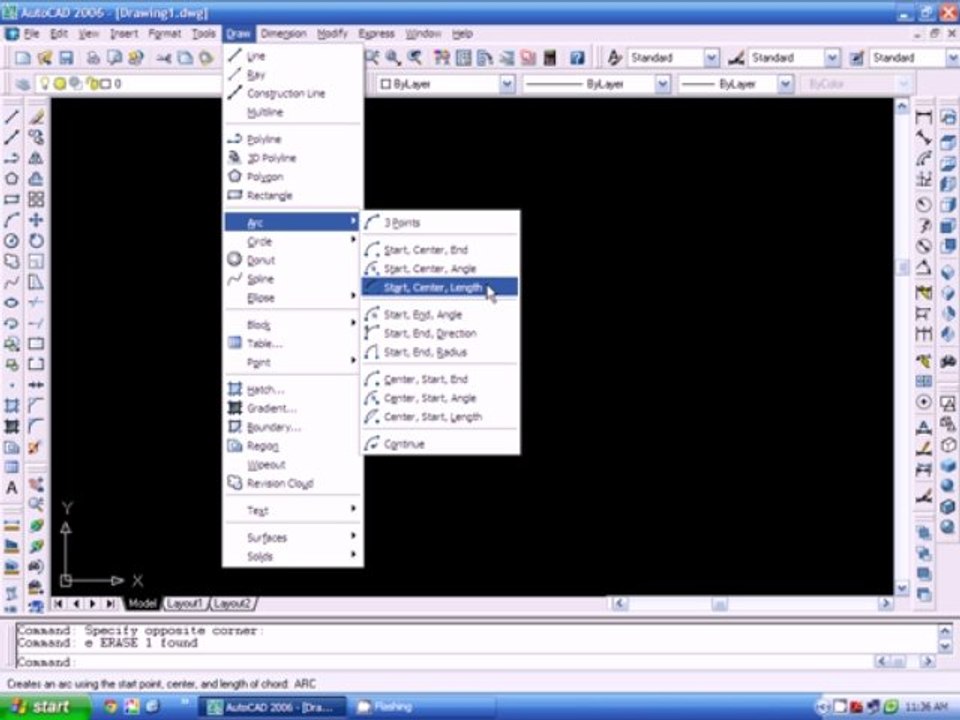Select the Multiline Text tool (A icon)
The image size is (960, 720).
[x=11, y=488]
